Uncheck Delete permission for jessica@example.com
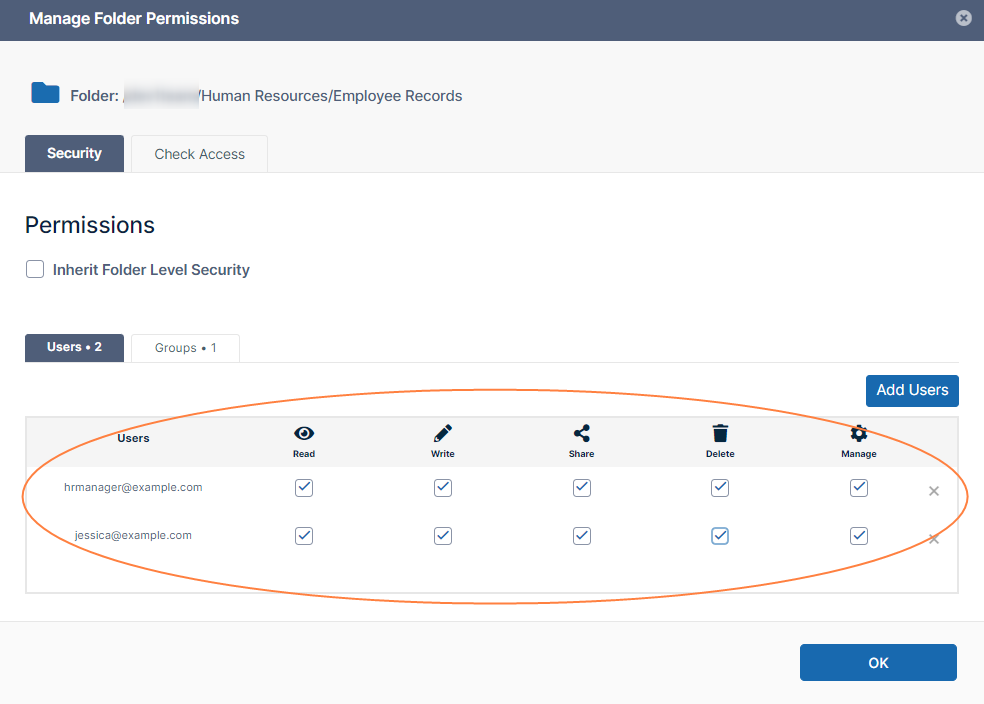 coord(720,536)
